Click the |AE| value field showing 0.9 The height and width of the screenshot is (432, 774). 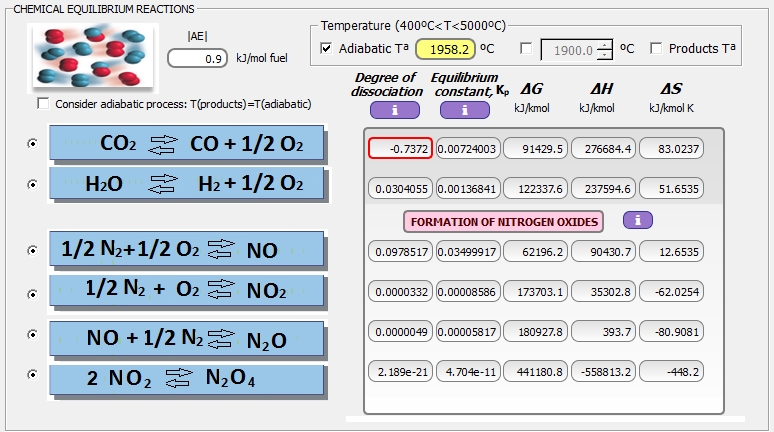click(199, 59)
